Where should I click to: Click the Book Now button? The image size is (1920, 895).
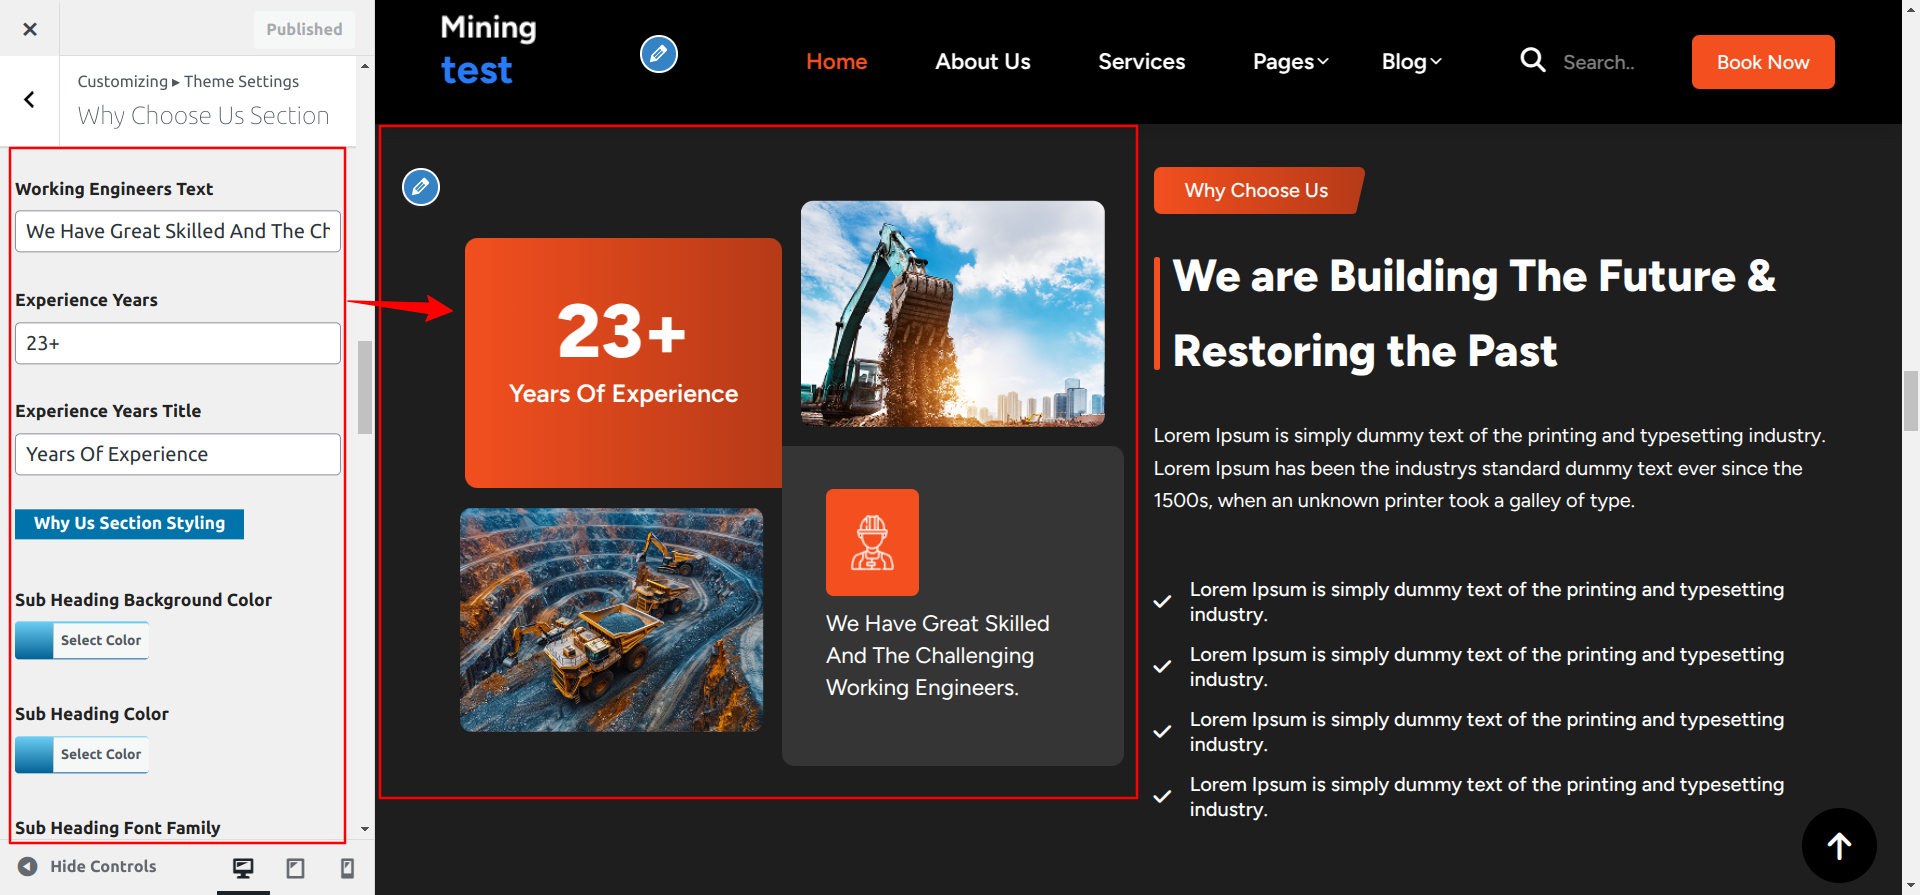1762,62
